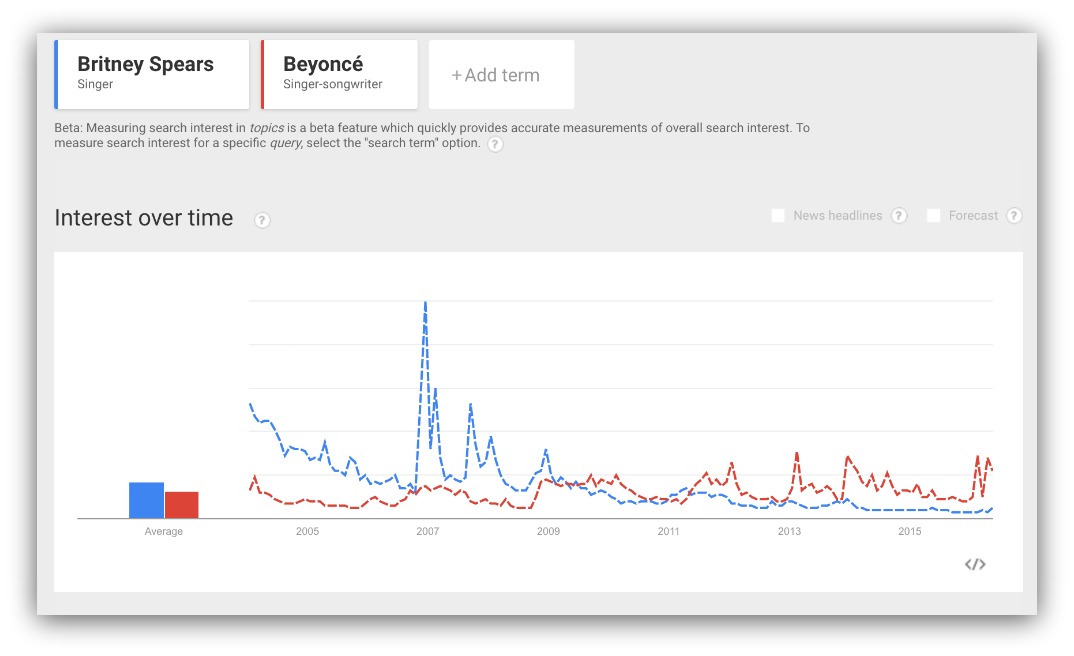Click the 2013 axis label

click(789, 531)
